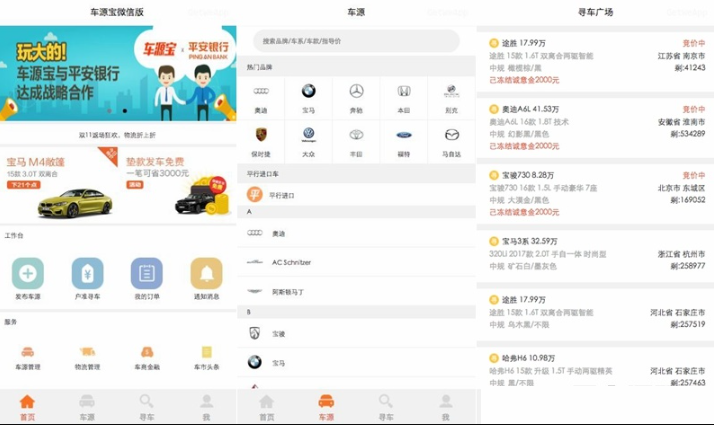This screenshot has height=425, width=714.
Task: Open AC Schnitzer in brand list
Action: click(x=290, y=262)
